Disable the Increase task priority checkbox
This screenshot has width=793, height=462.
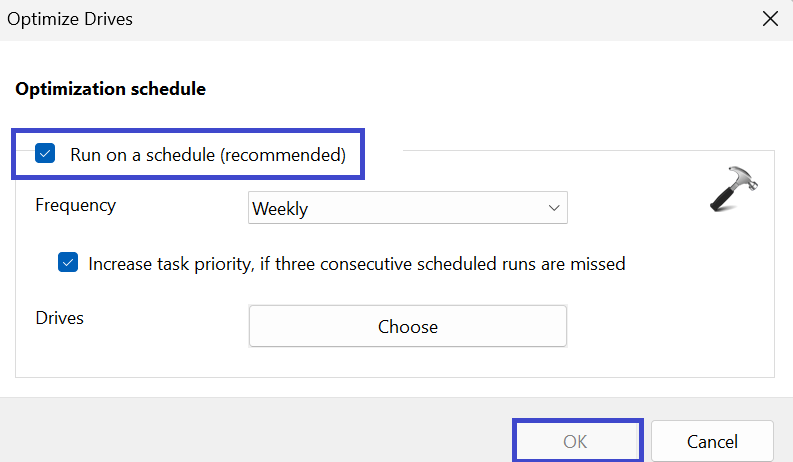tap(68, 264)
